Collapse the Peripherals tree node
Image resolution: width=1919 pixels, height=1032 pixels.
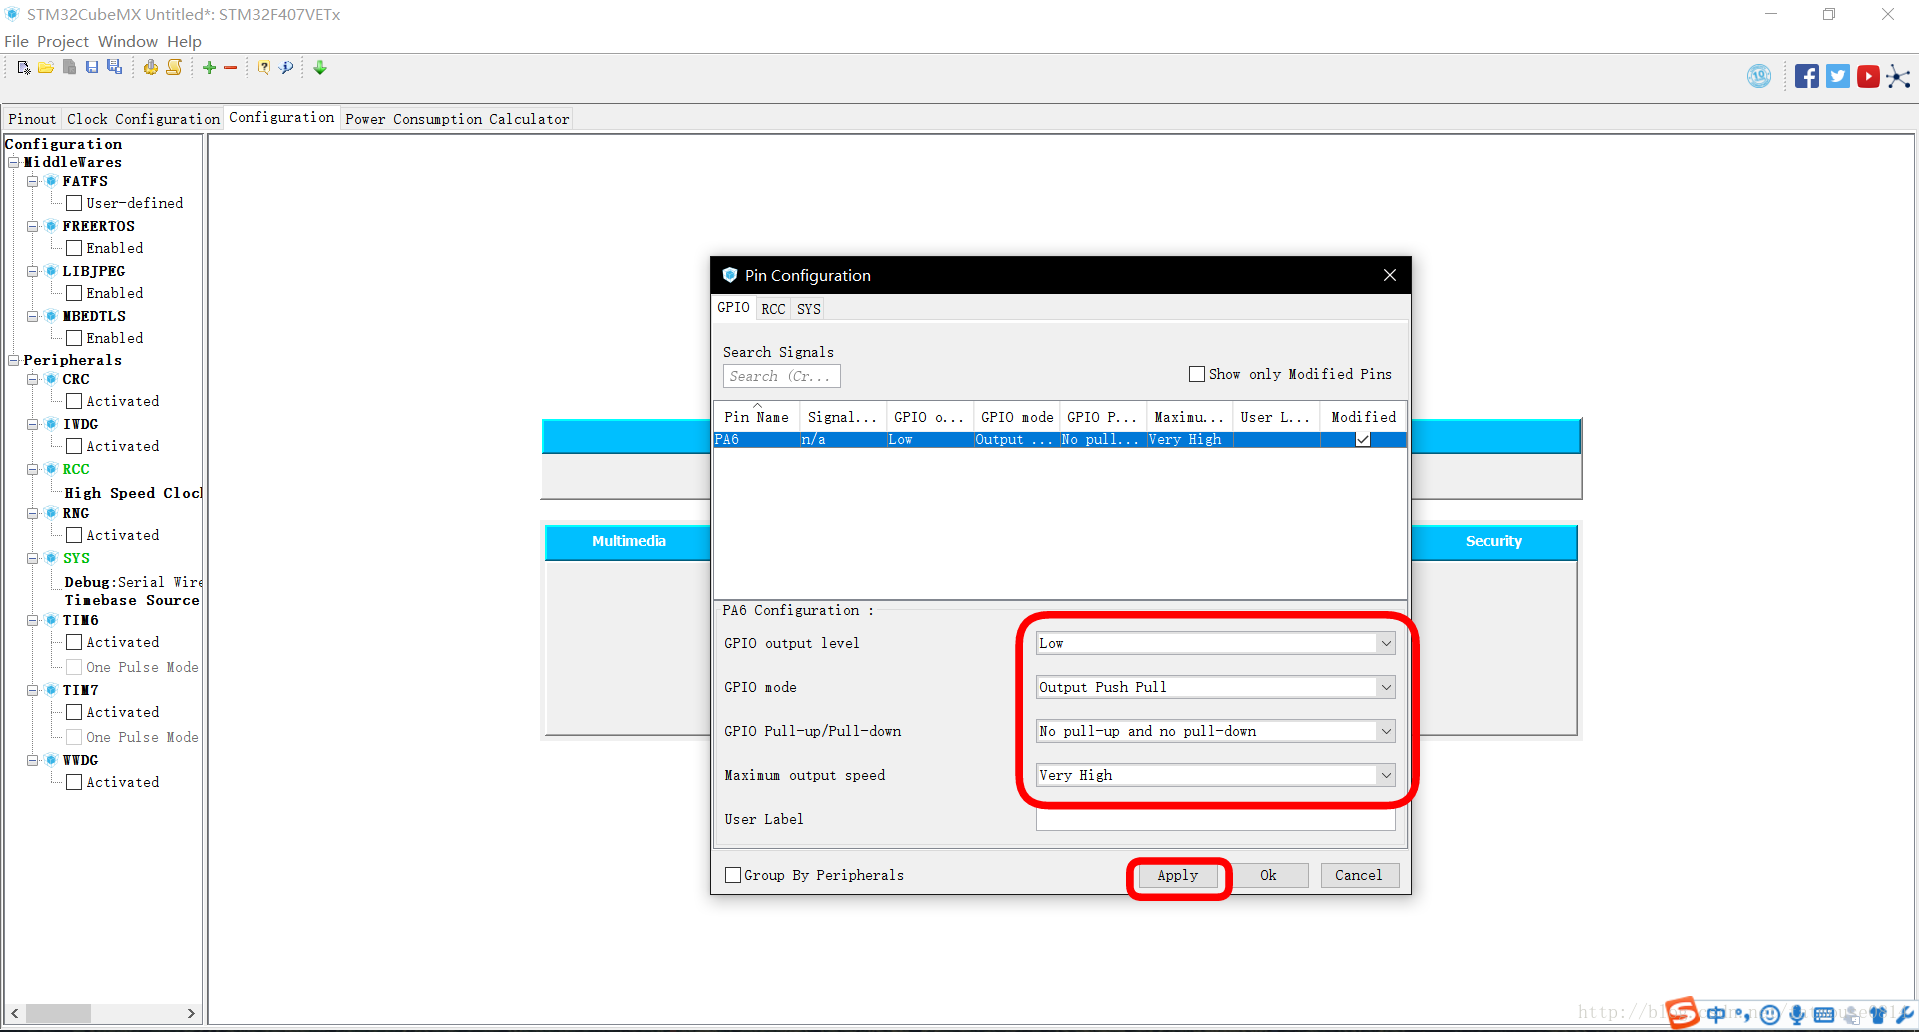pyautogui.click(x=14, y=360)
